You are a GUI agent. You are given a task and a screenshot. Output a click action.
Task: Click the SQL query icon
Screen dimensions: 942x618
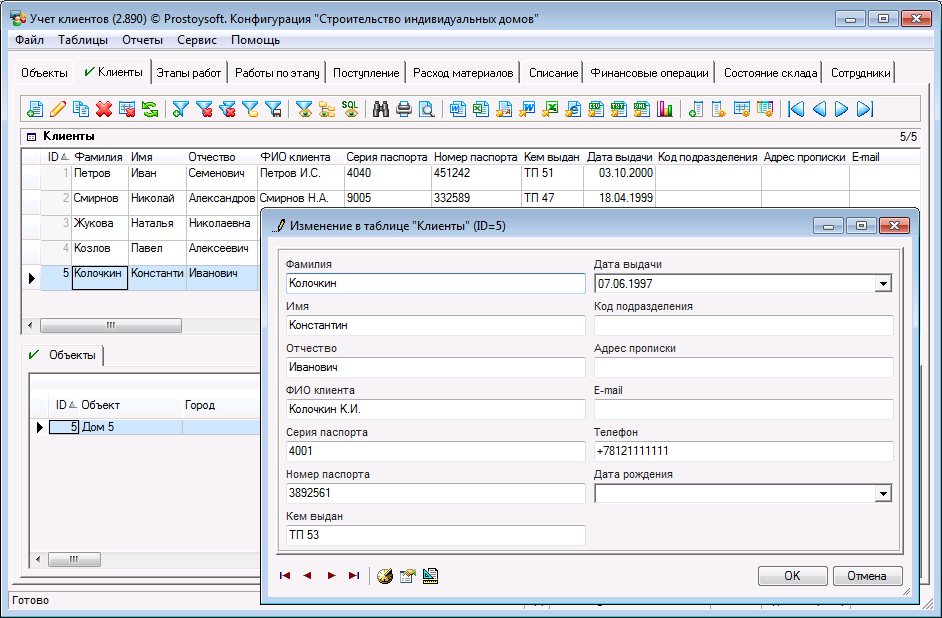point(350,109)
